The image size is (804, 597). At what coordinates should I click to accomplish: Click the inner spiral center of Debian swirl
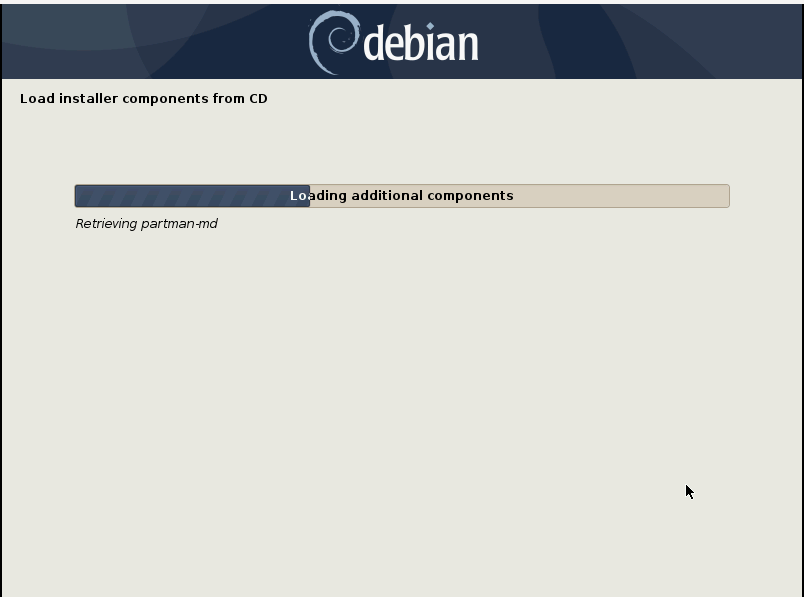339,38
